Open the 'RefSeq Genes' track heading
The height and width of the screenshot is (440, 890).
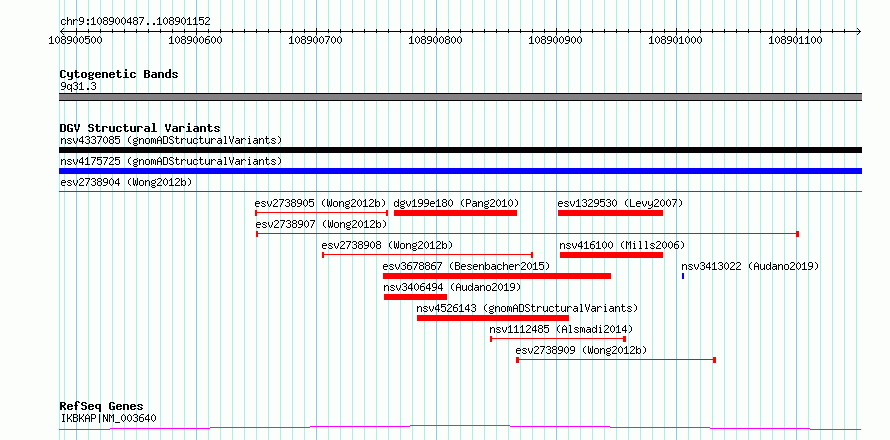click(x=102, y=407)
